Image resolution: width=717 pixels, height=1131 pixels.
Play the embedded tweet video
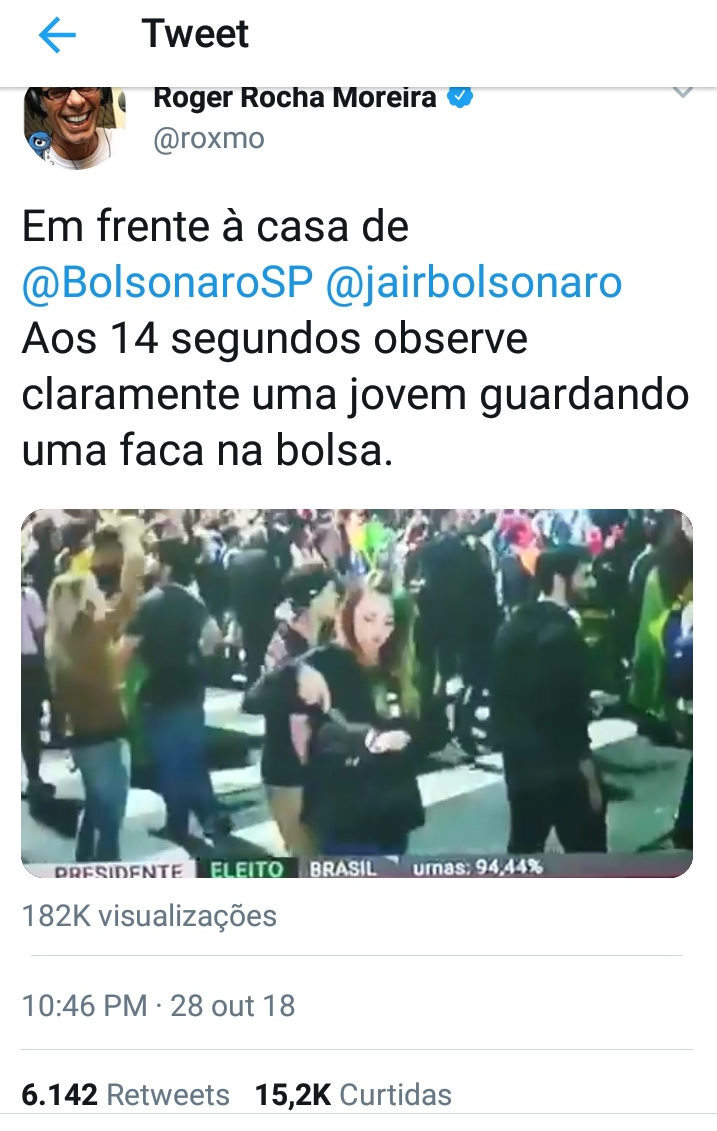coord(357,693)
